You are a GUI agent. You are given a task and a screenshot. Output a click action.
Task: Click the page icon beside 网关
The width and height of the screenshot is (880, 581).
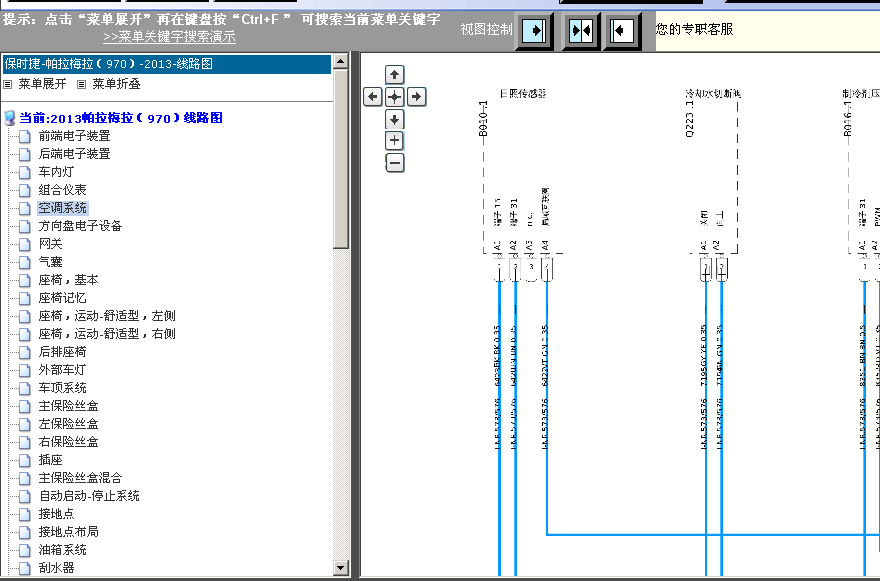tap(25, 244)
